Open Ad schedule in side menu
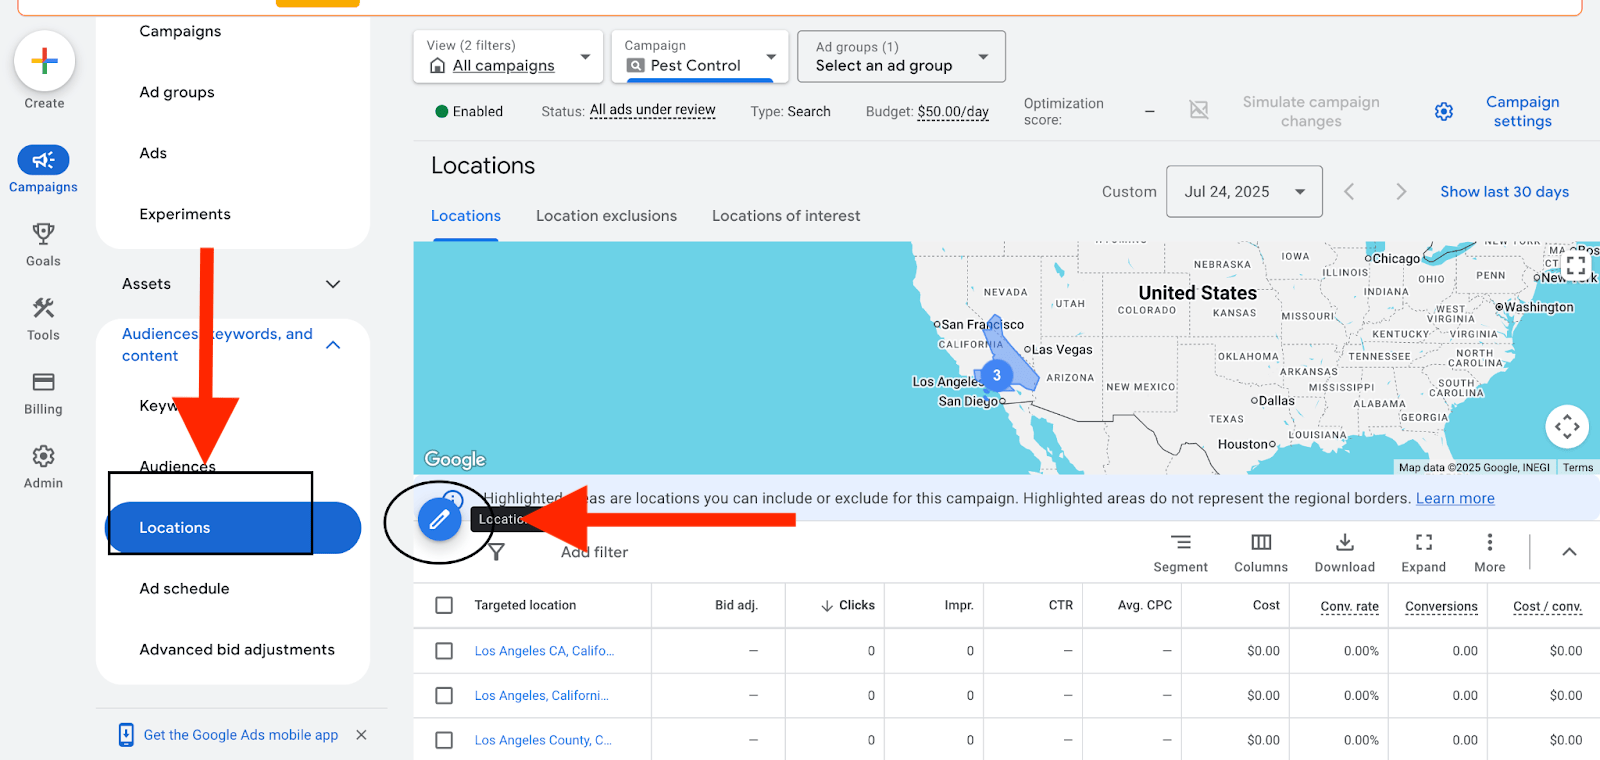This screenshot has width=1600, height=760. [x=184, y=589]
